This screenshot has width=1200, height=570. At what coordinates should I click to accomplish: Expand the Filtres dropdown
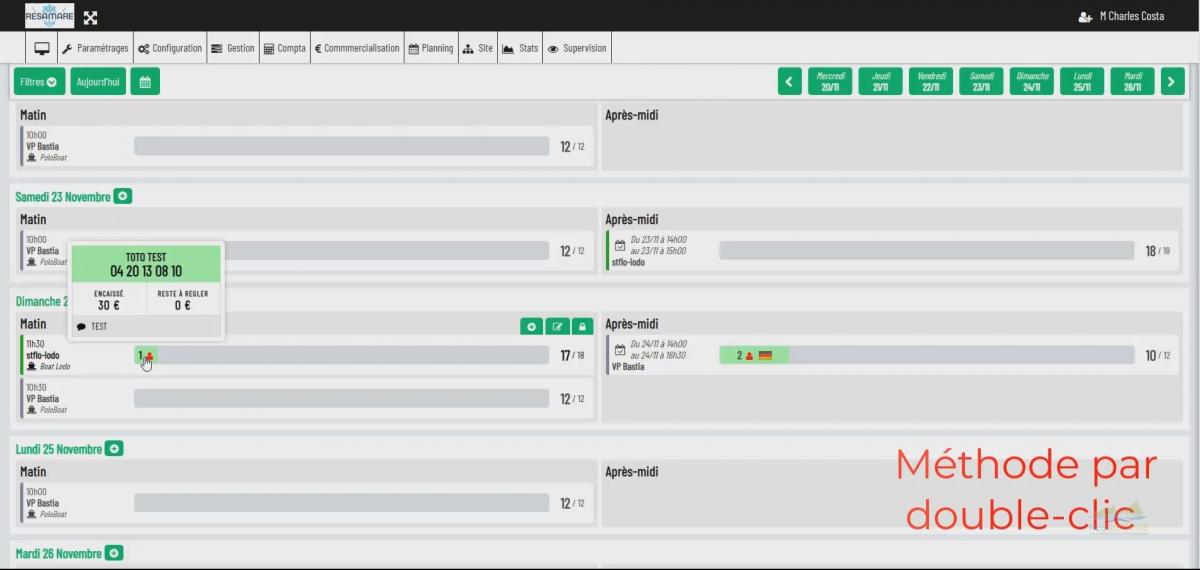click(x=40, y=82)
